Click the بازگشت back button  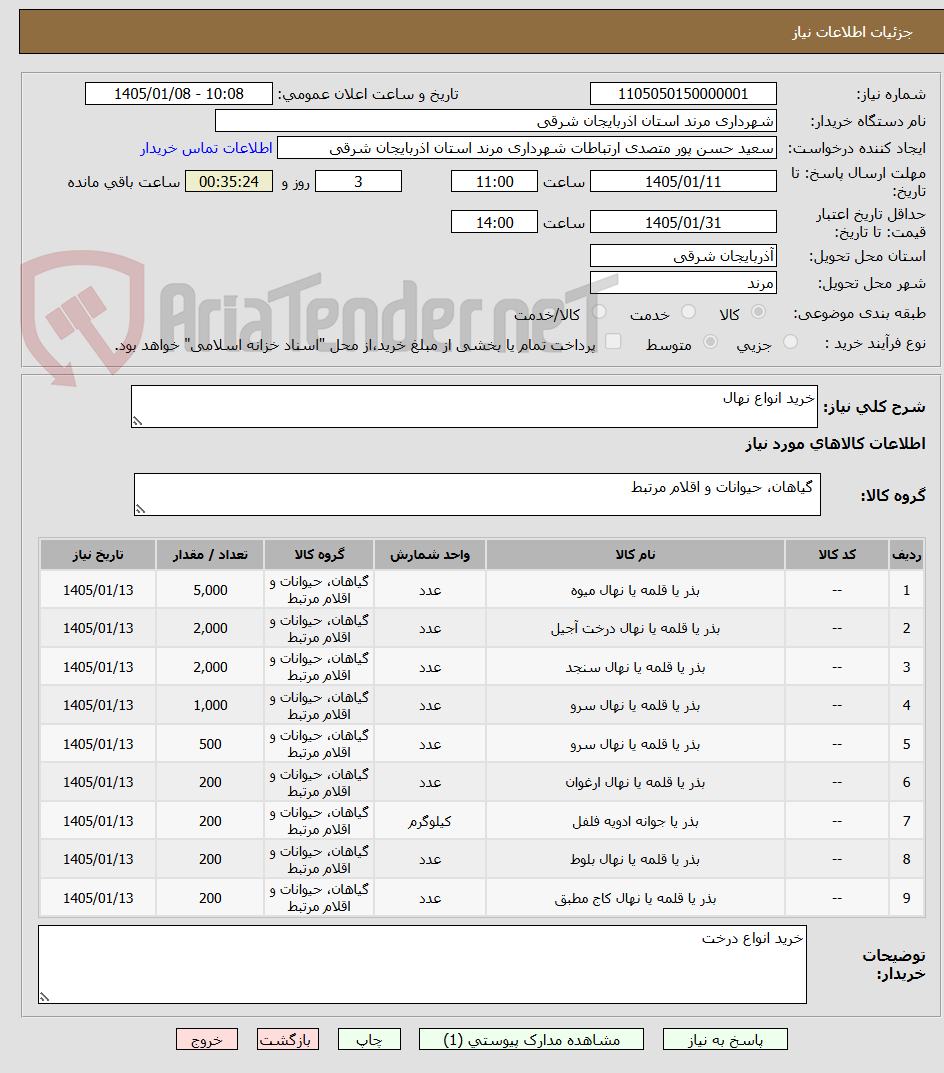[x=288, y=1039]
